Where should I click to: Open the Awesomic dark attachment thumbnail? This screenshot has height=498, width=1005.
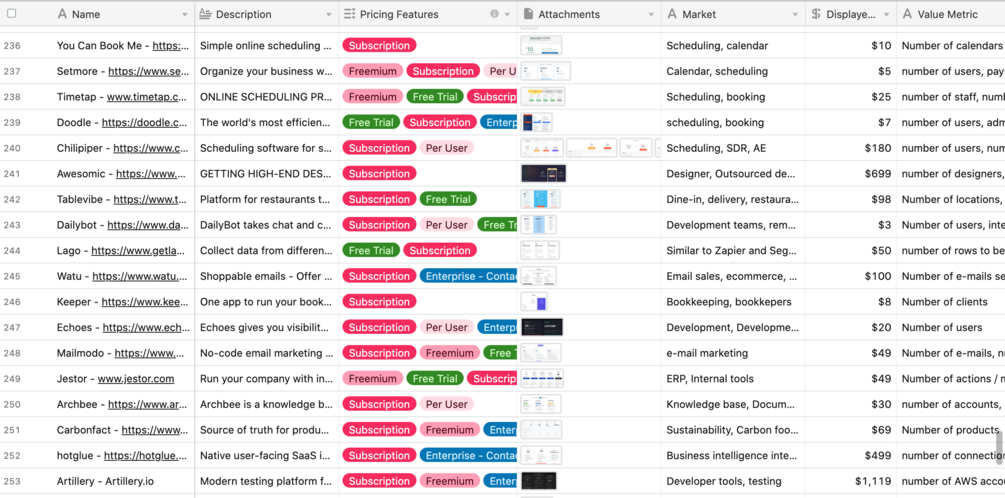(544, 174)
